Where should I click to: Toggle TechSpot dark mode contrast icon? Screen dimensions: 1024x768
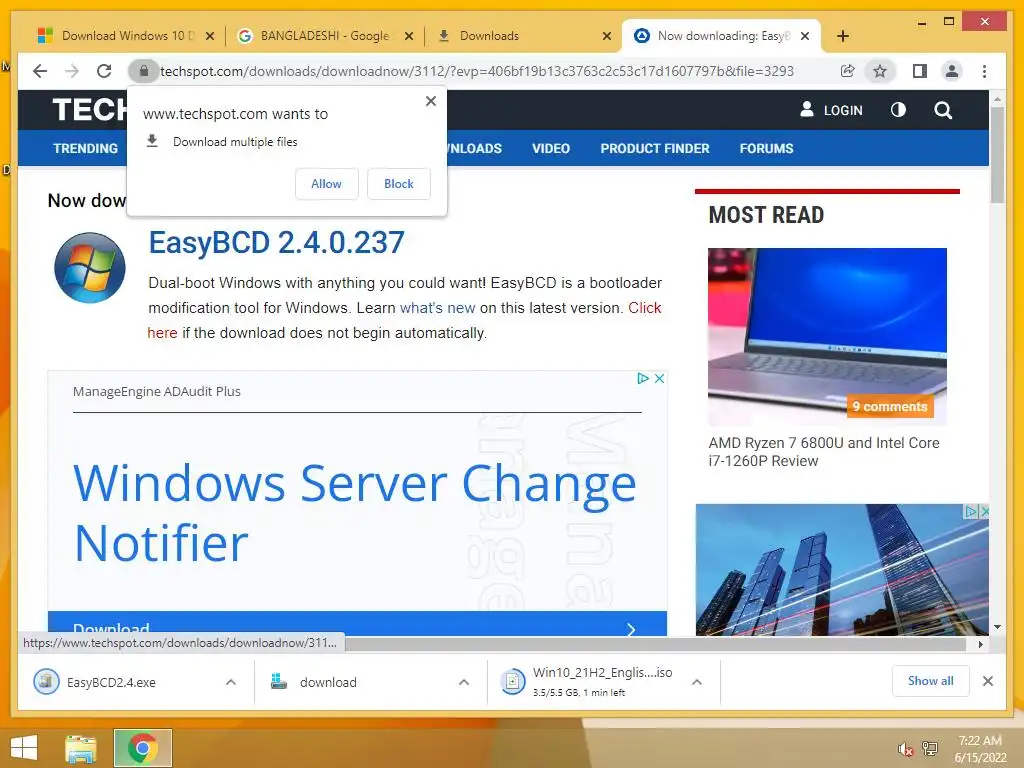(x=898, y=110)
